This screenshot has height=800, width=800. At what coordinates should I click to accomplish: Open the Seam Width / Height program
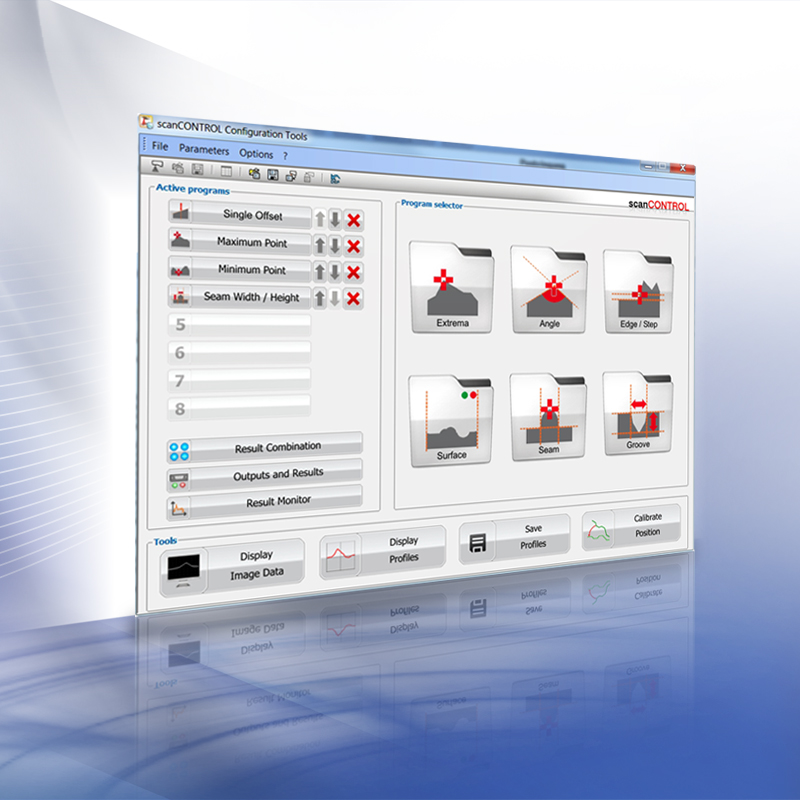(239, 296)
